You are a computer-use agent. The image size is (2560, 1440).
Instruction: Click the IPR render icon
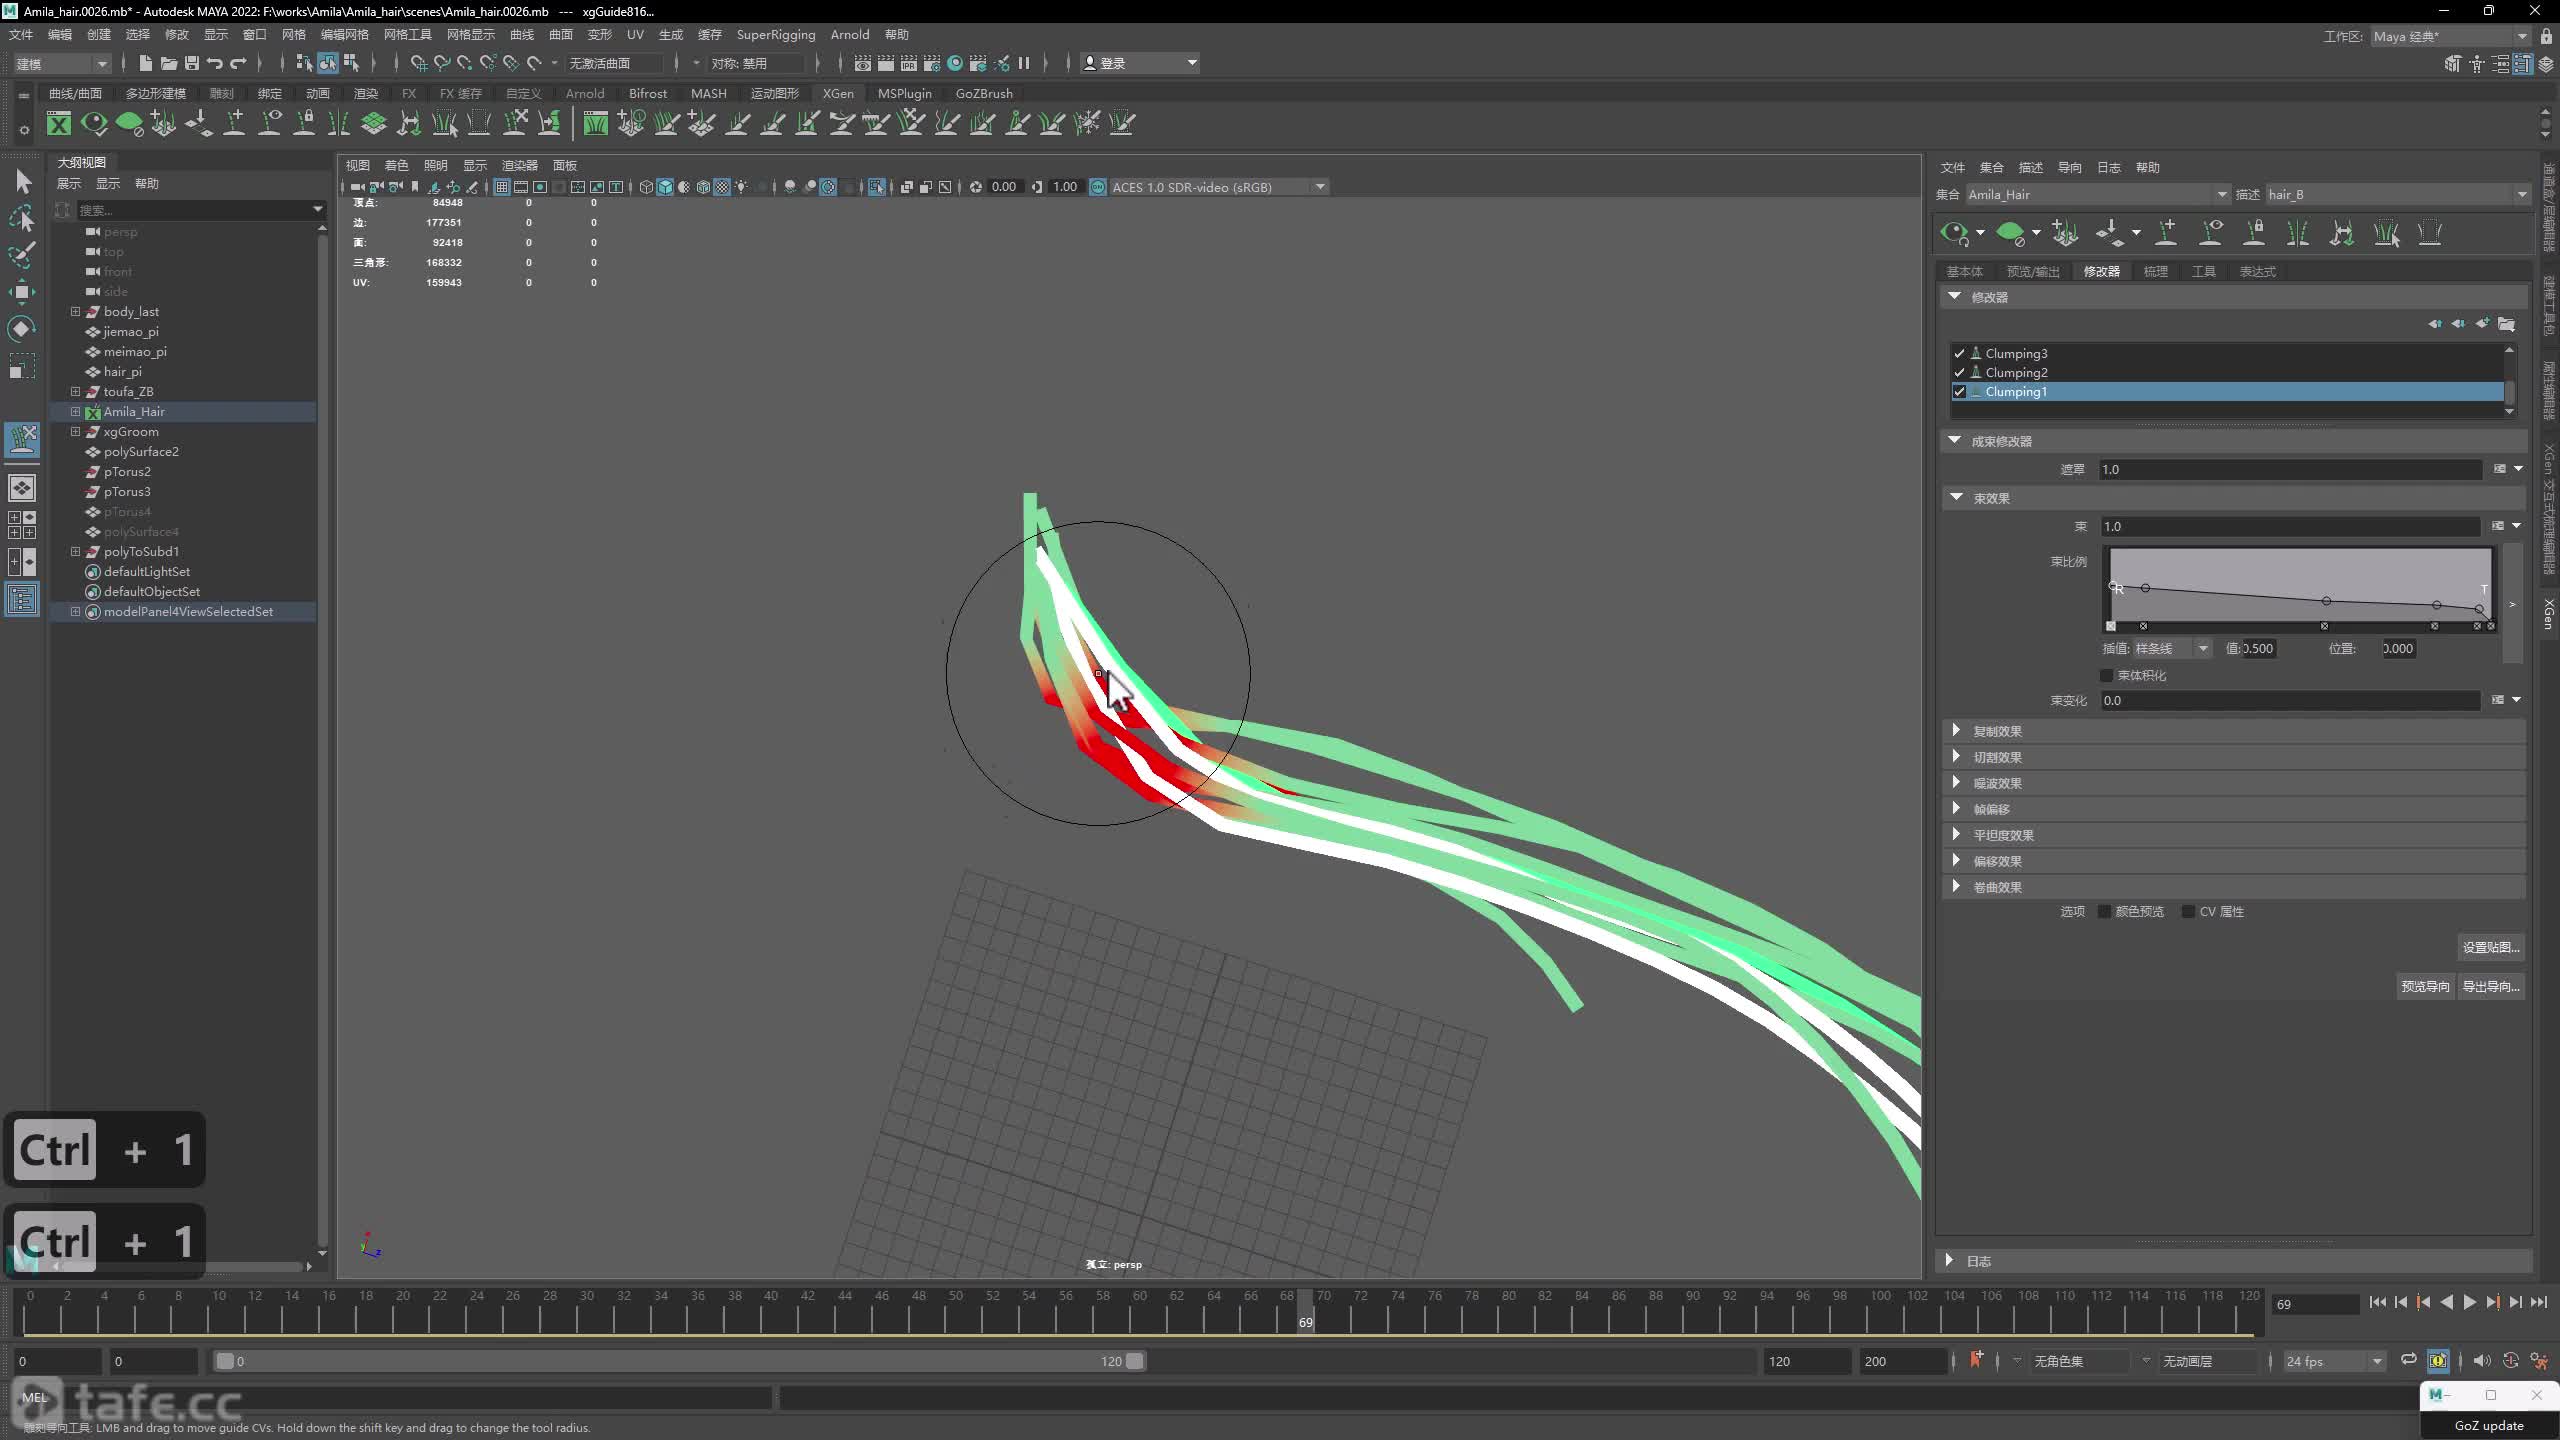click(x=908, y=63)
